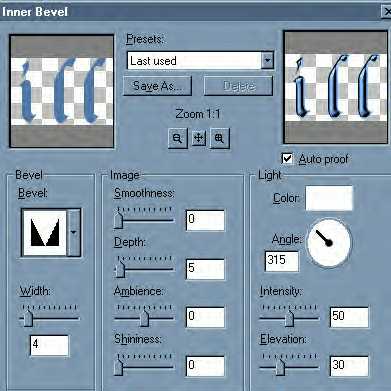Click the original text preview thumbnail
Image resolution: width=391 pixels, height=391 pixels.
click(x=62, y=91)
